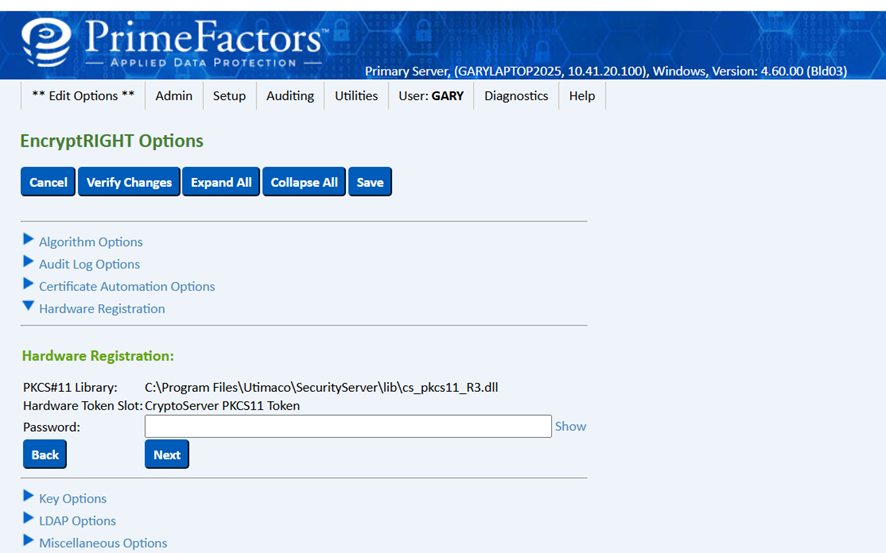Screen dimensions: 886x553
Task: Open the Admin menu
Action: (174, 96)
